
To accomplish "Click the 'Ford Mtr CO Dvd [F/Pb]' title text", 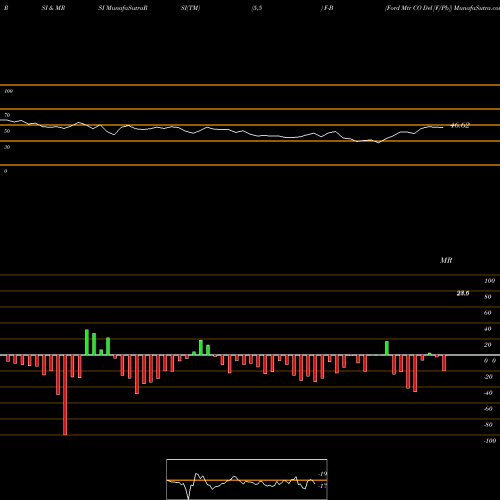I will pyautogui.click(x=419, y=8).
